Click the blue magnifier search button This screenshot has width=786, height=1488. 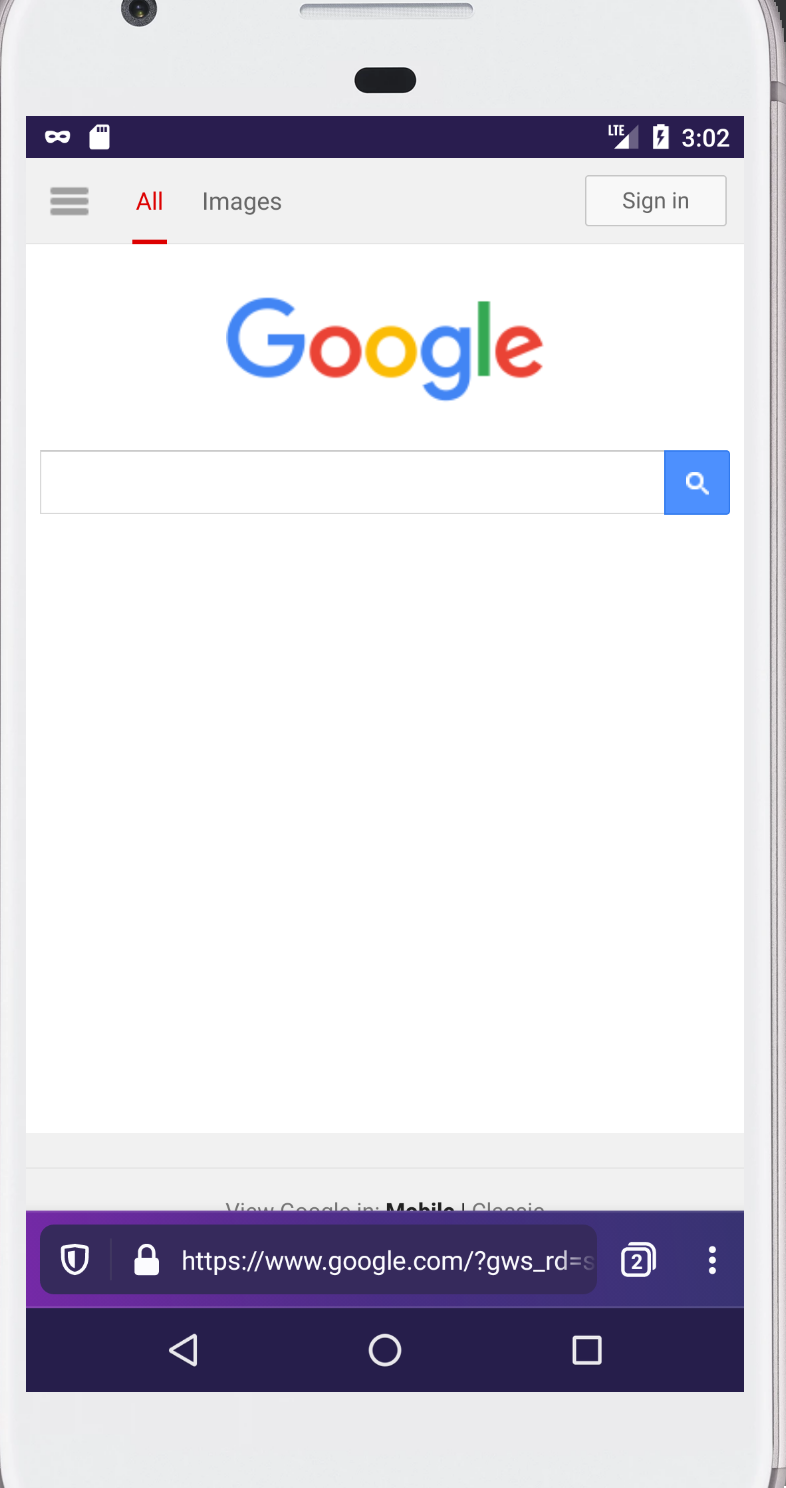click(697, 483)
